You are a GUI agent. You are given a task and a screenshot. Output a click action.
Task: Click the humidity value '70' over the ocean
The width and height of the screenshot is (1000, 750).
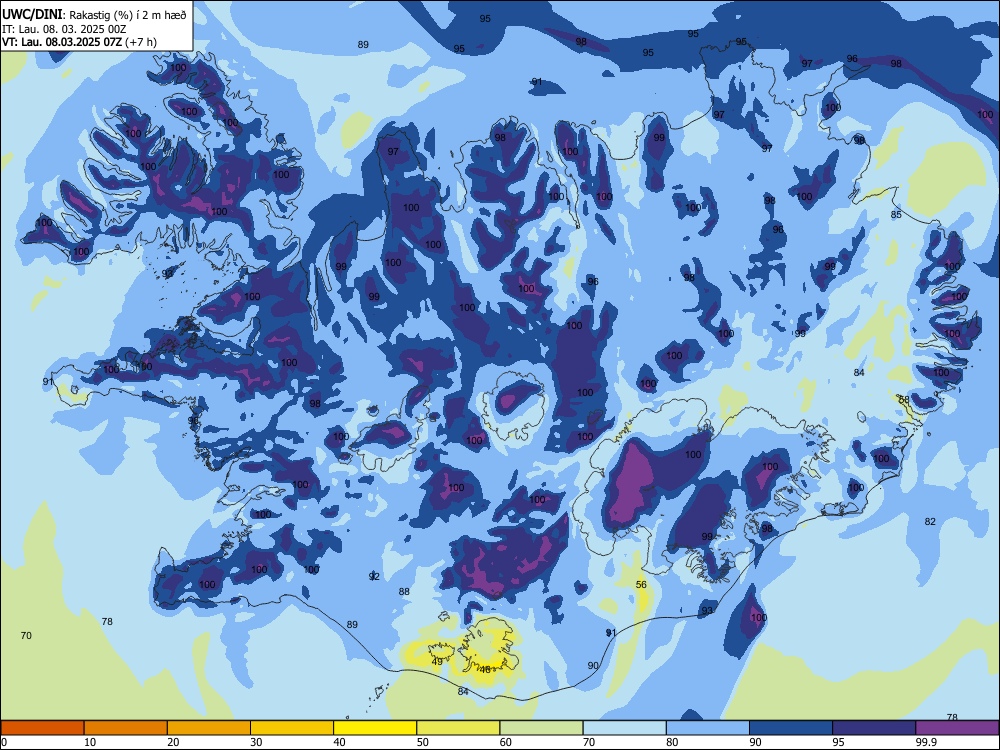click(26, 635)
